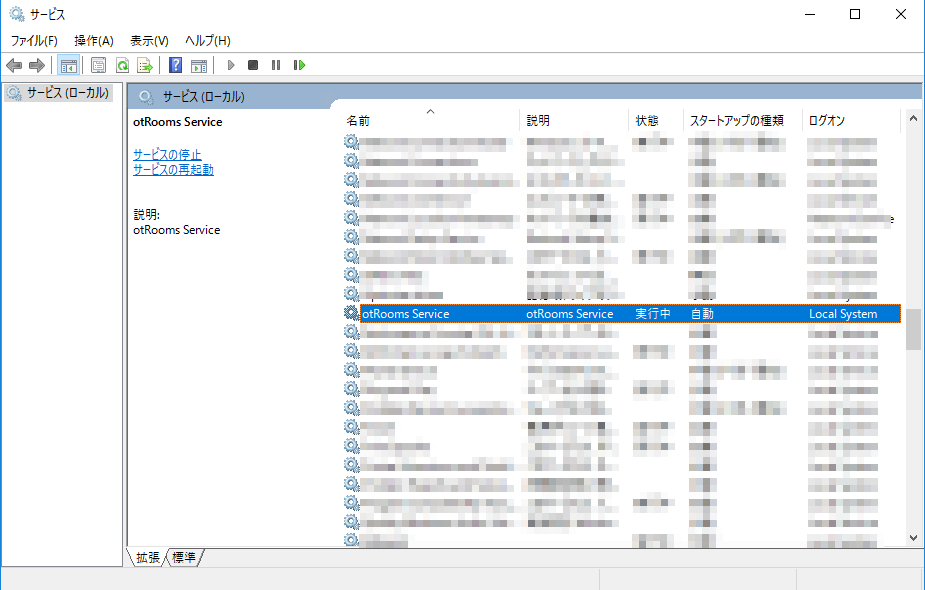Click the Forward arrow toolbar icon
Image resolution: width=925 pixels, height=590 pixels.
click(x=37, y=65)
